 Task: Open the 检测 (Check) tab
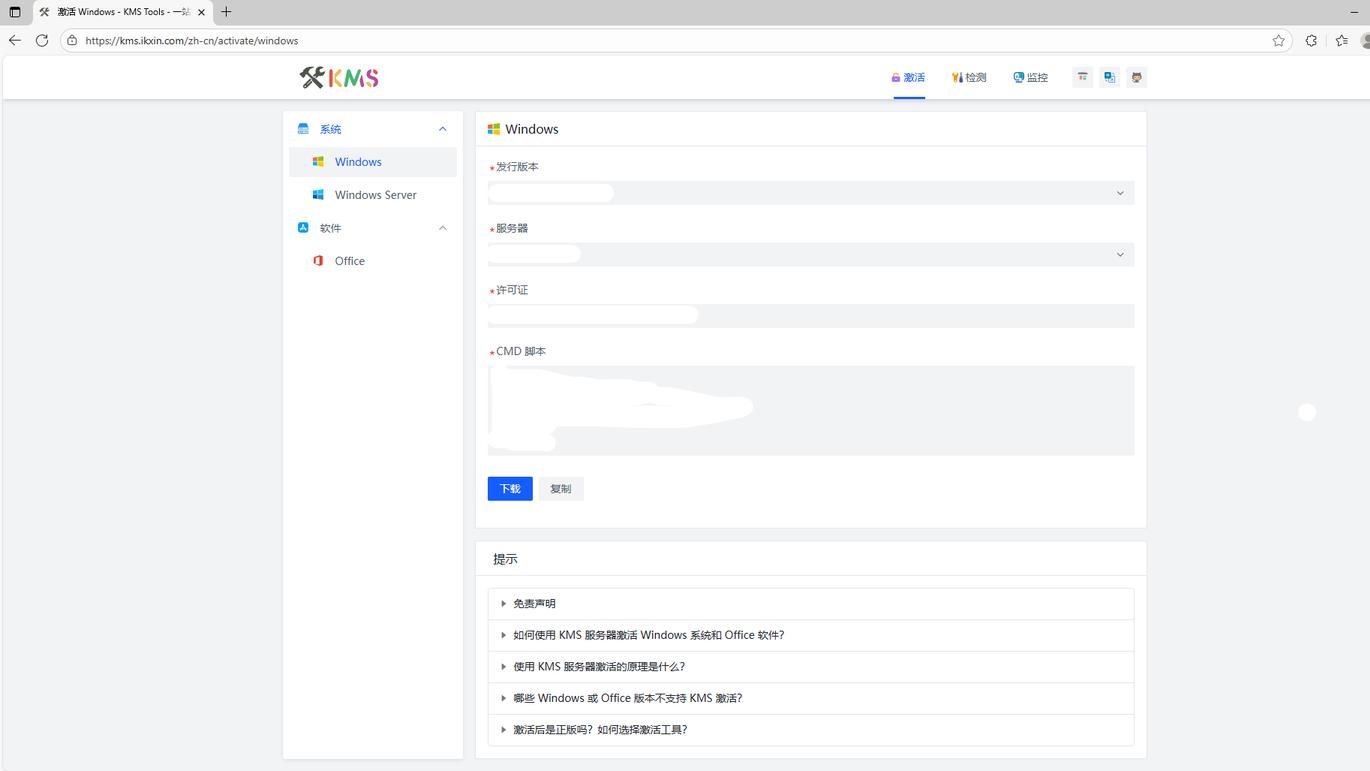[969, 77]
